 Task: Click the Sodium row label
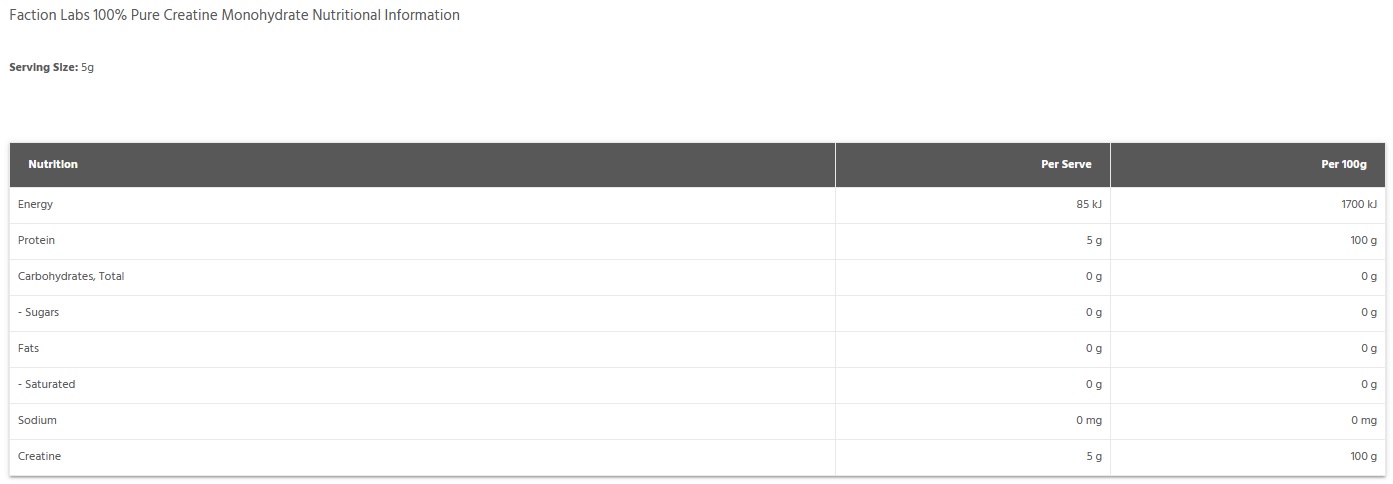coord(37,420)
